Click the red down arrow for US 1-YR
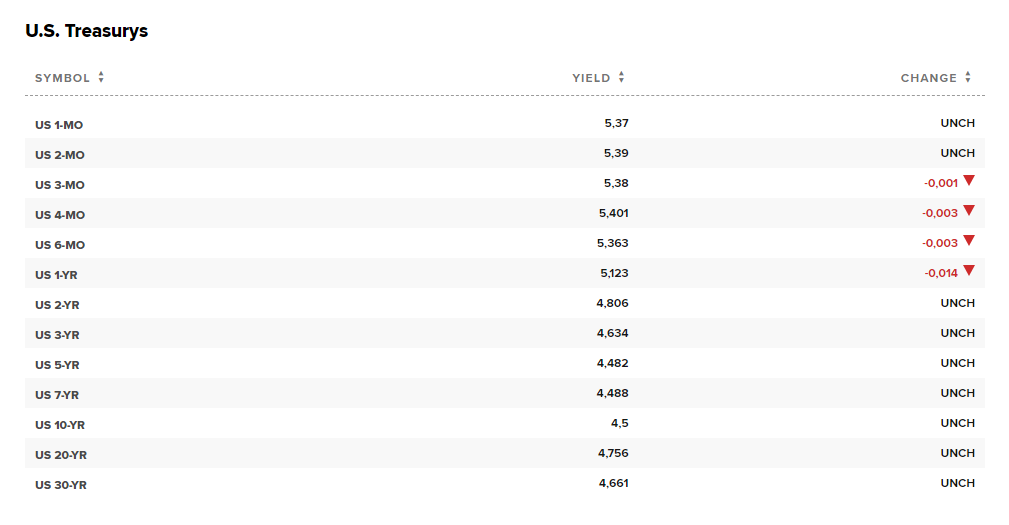This screenshot has width=1009, height=525. tap(969, 271)
